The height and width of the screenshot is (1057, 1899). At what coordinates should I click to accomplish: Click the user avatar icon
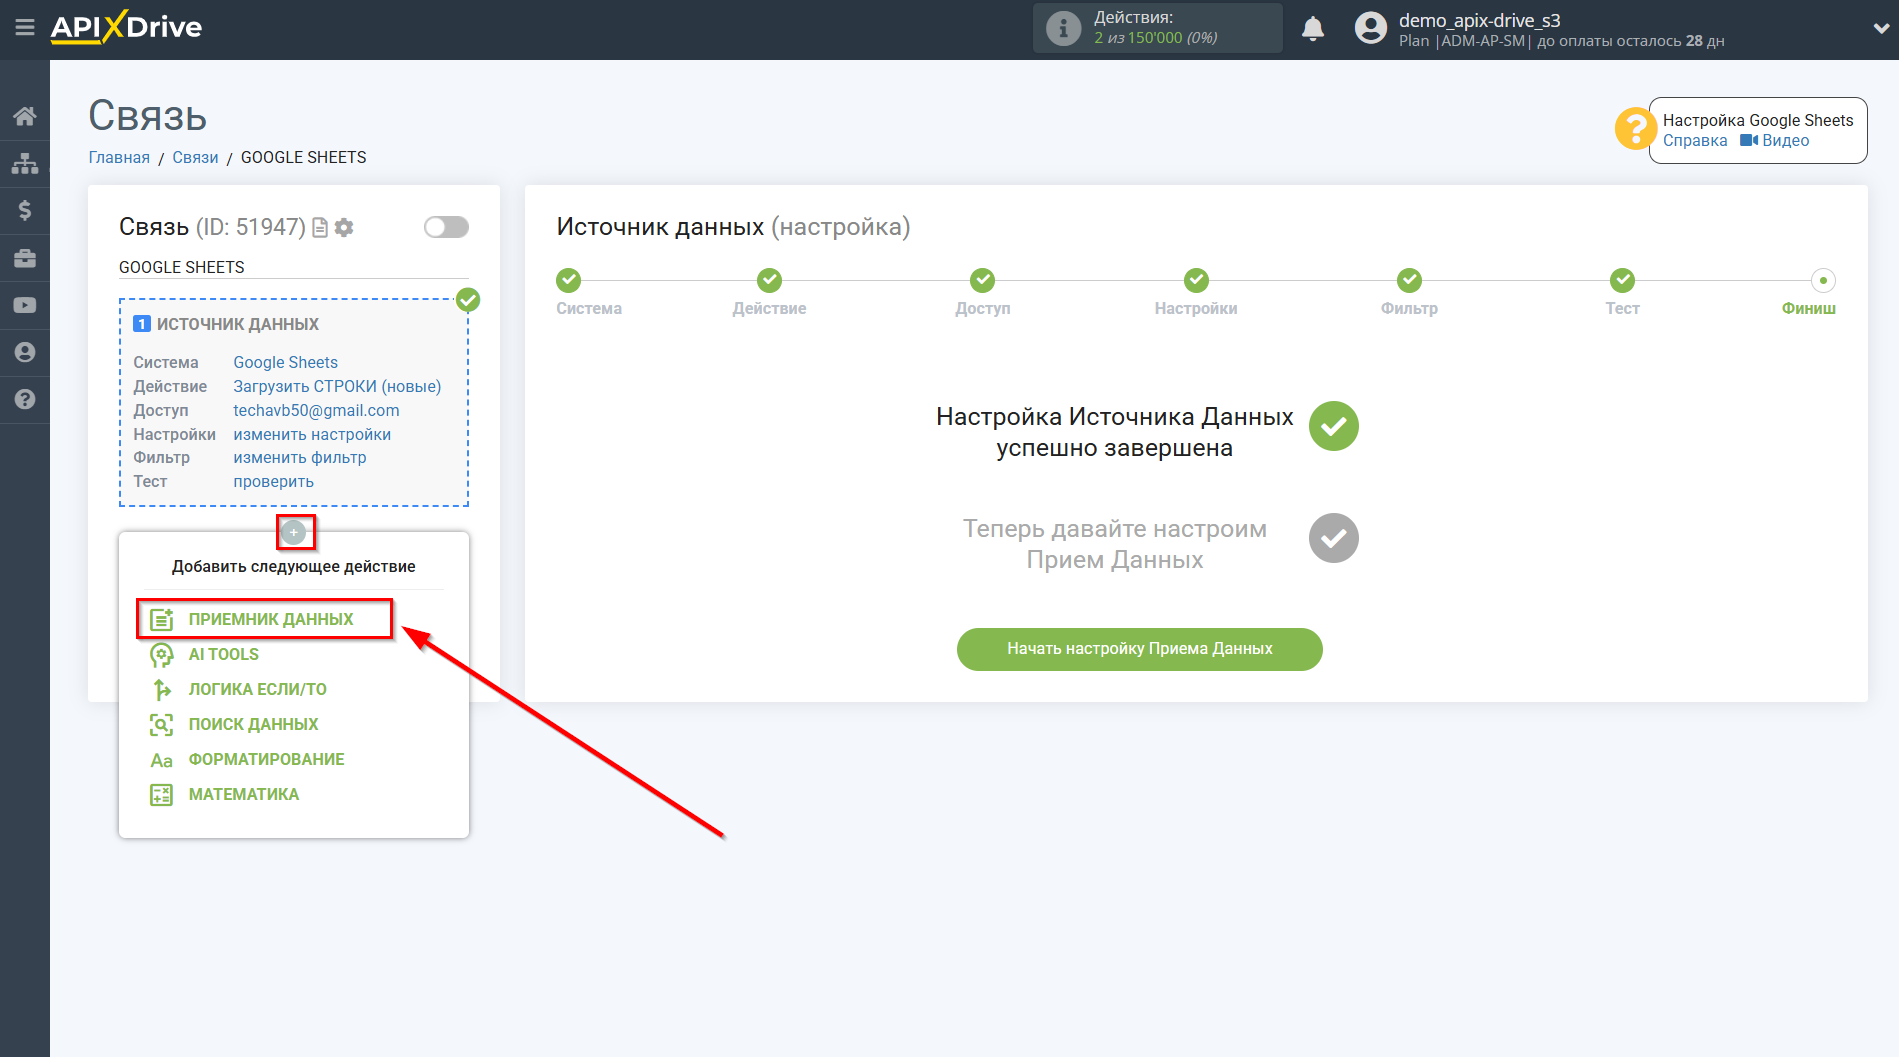pyautogui.click(x=1371, y=28)
